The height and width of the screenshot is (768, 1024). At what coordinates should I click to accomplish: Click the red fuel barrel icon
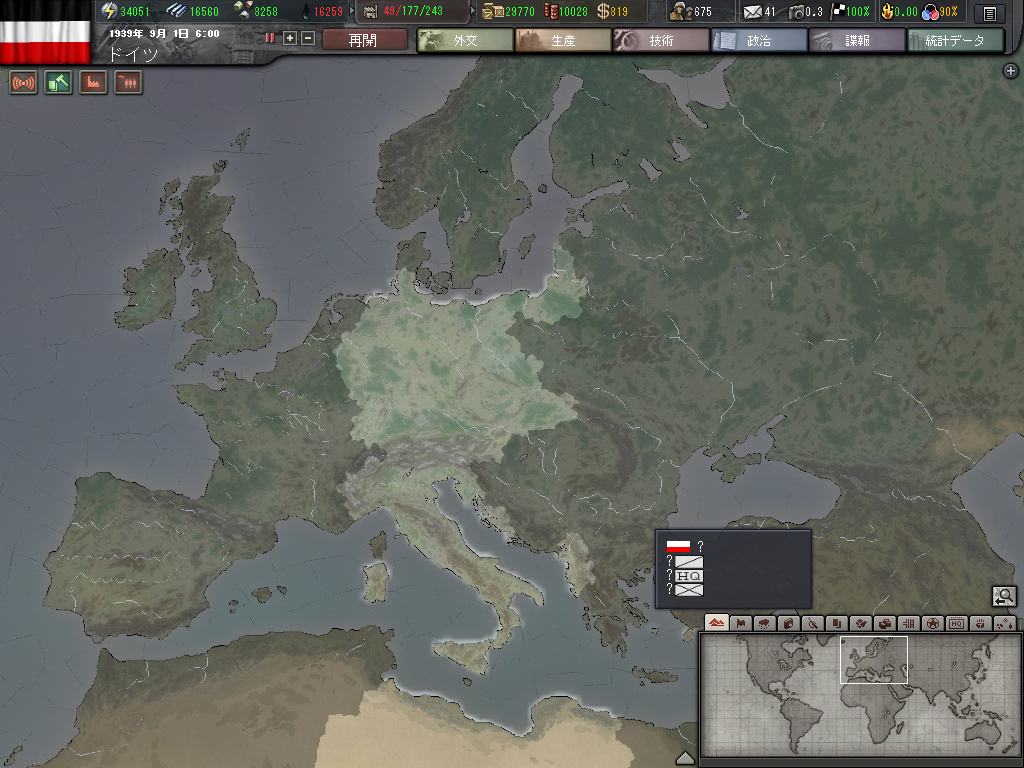pyautogui.click(x=551, y=11)
